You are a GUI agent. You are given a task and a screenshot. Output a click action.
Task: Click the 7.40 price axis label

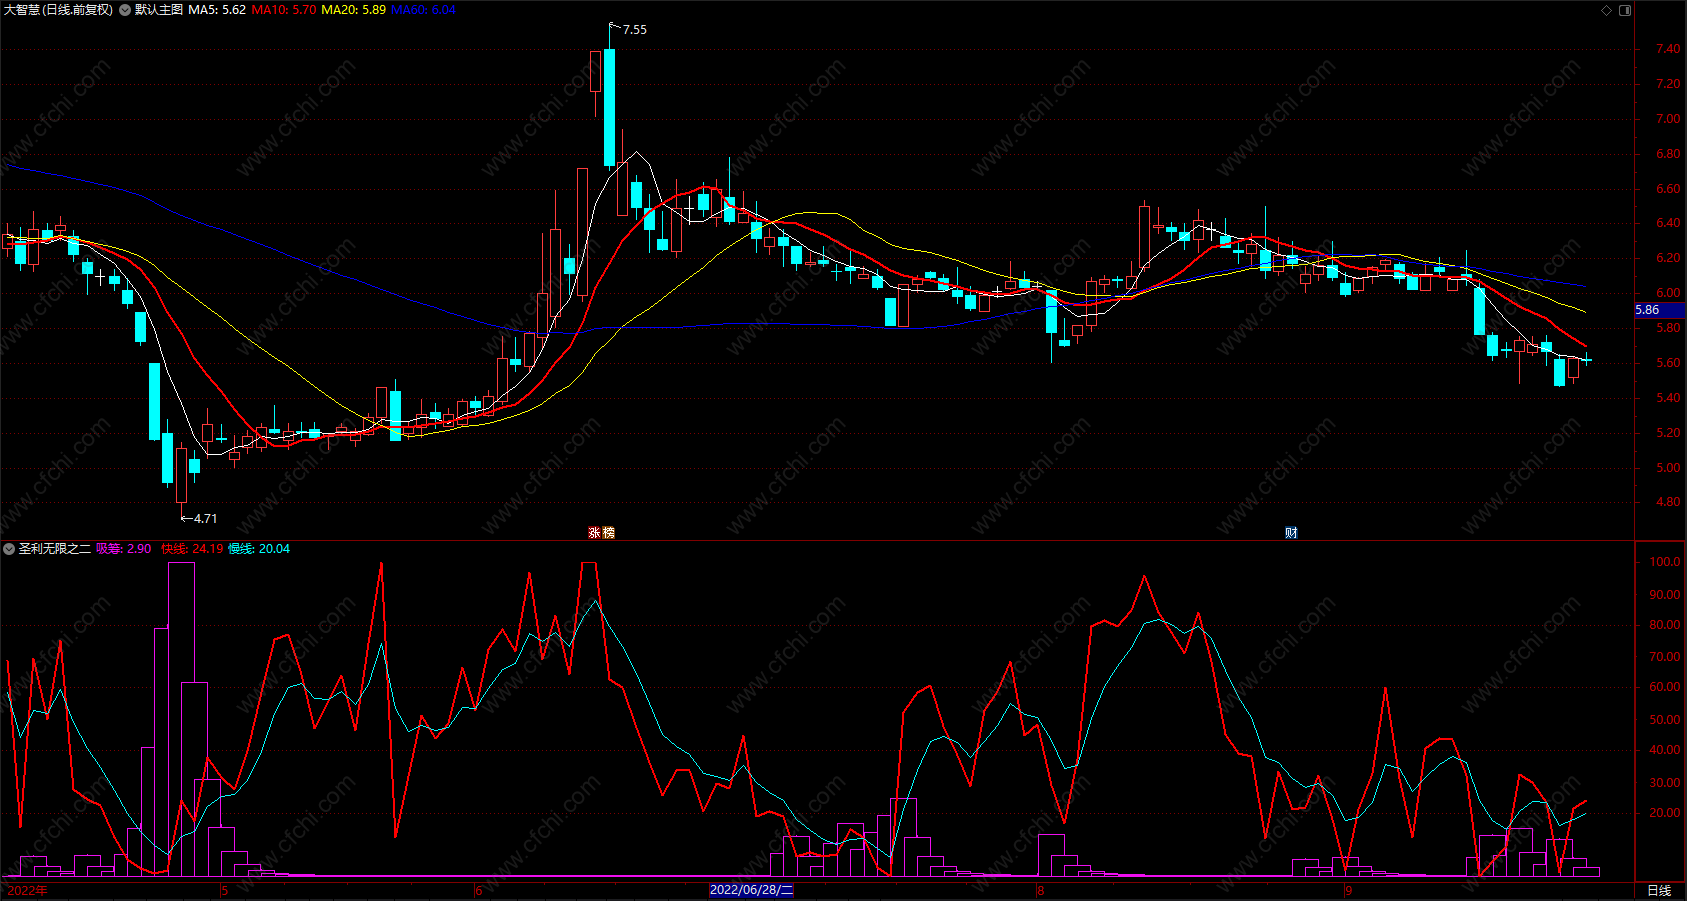[1668, 49]
